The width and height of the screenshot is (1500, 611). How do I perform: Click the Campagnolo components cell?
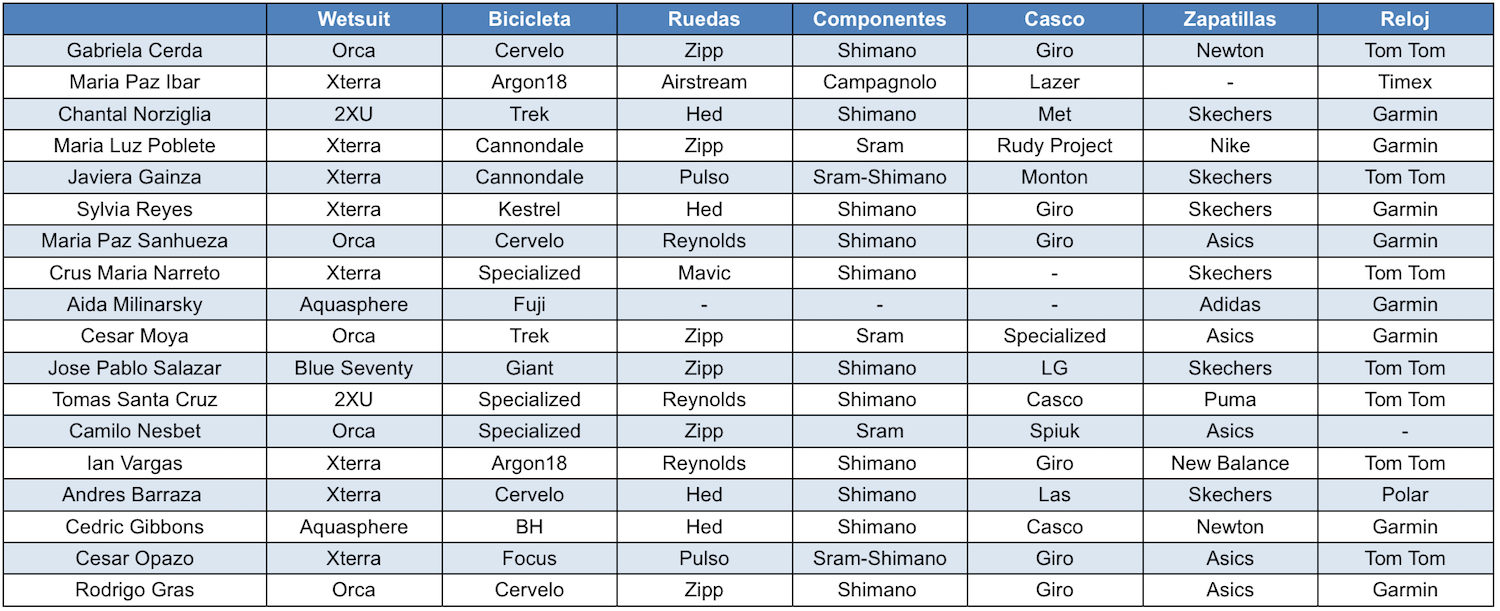point(879,82)
